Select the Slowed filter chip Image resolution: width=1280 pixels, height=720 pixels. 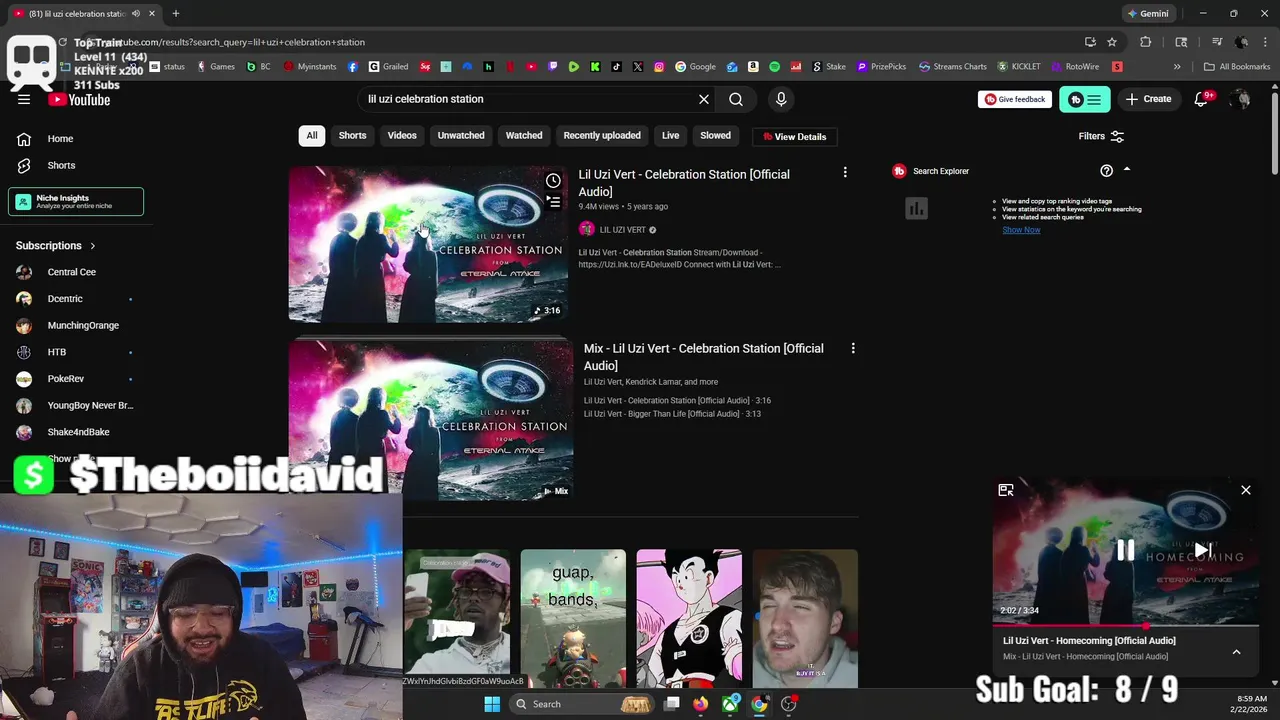click(715, 136)
